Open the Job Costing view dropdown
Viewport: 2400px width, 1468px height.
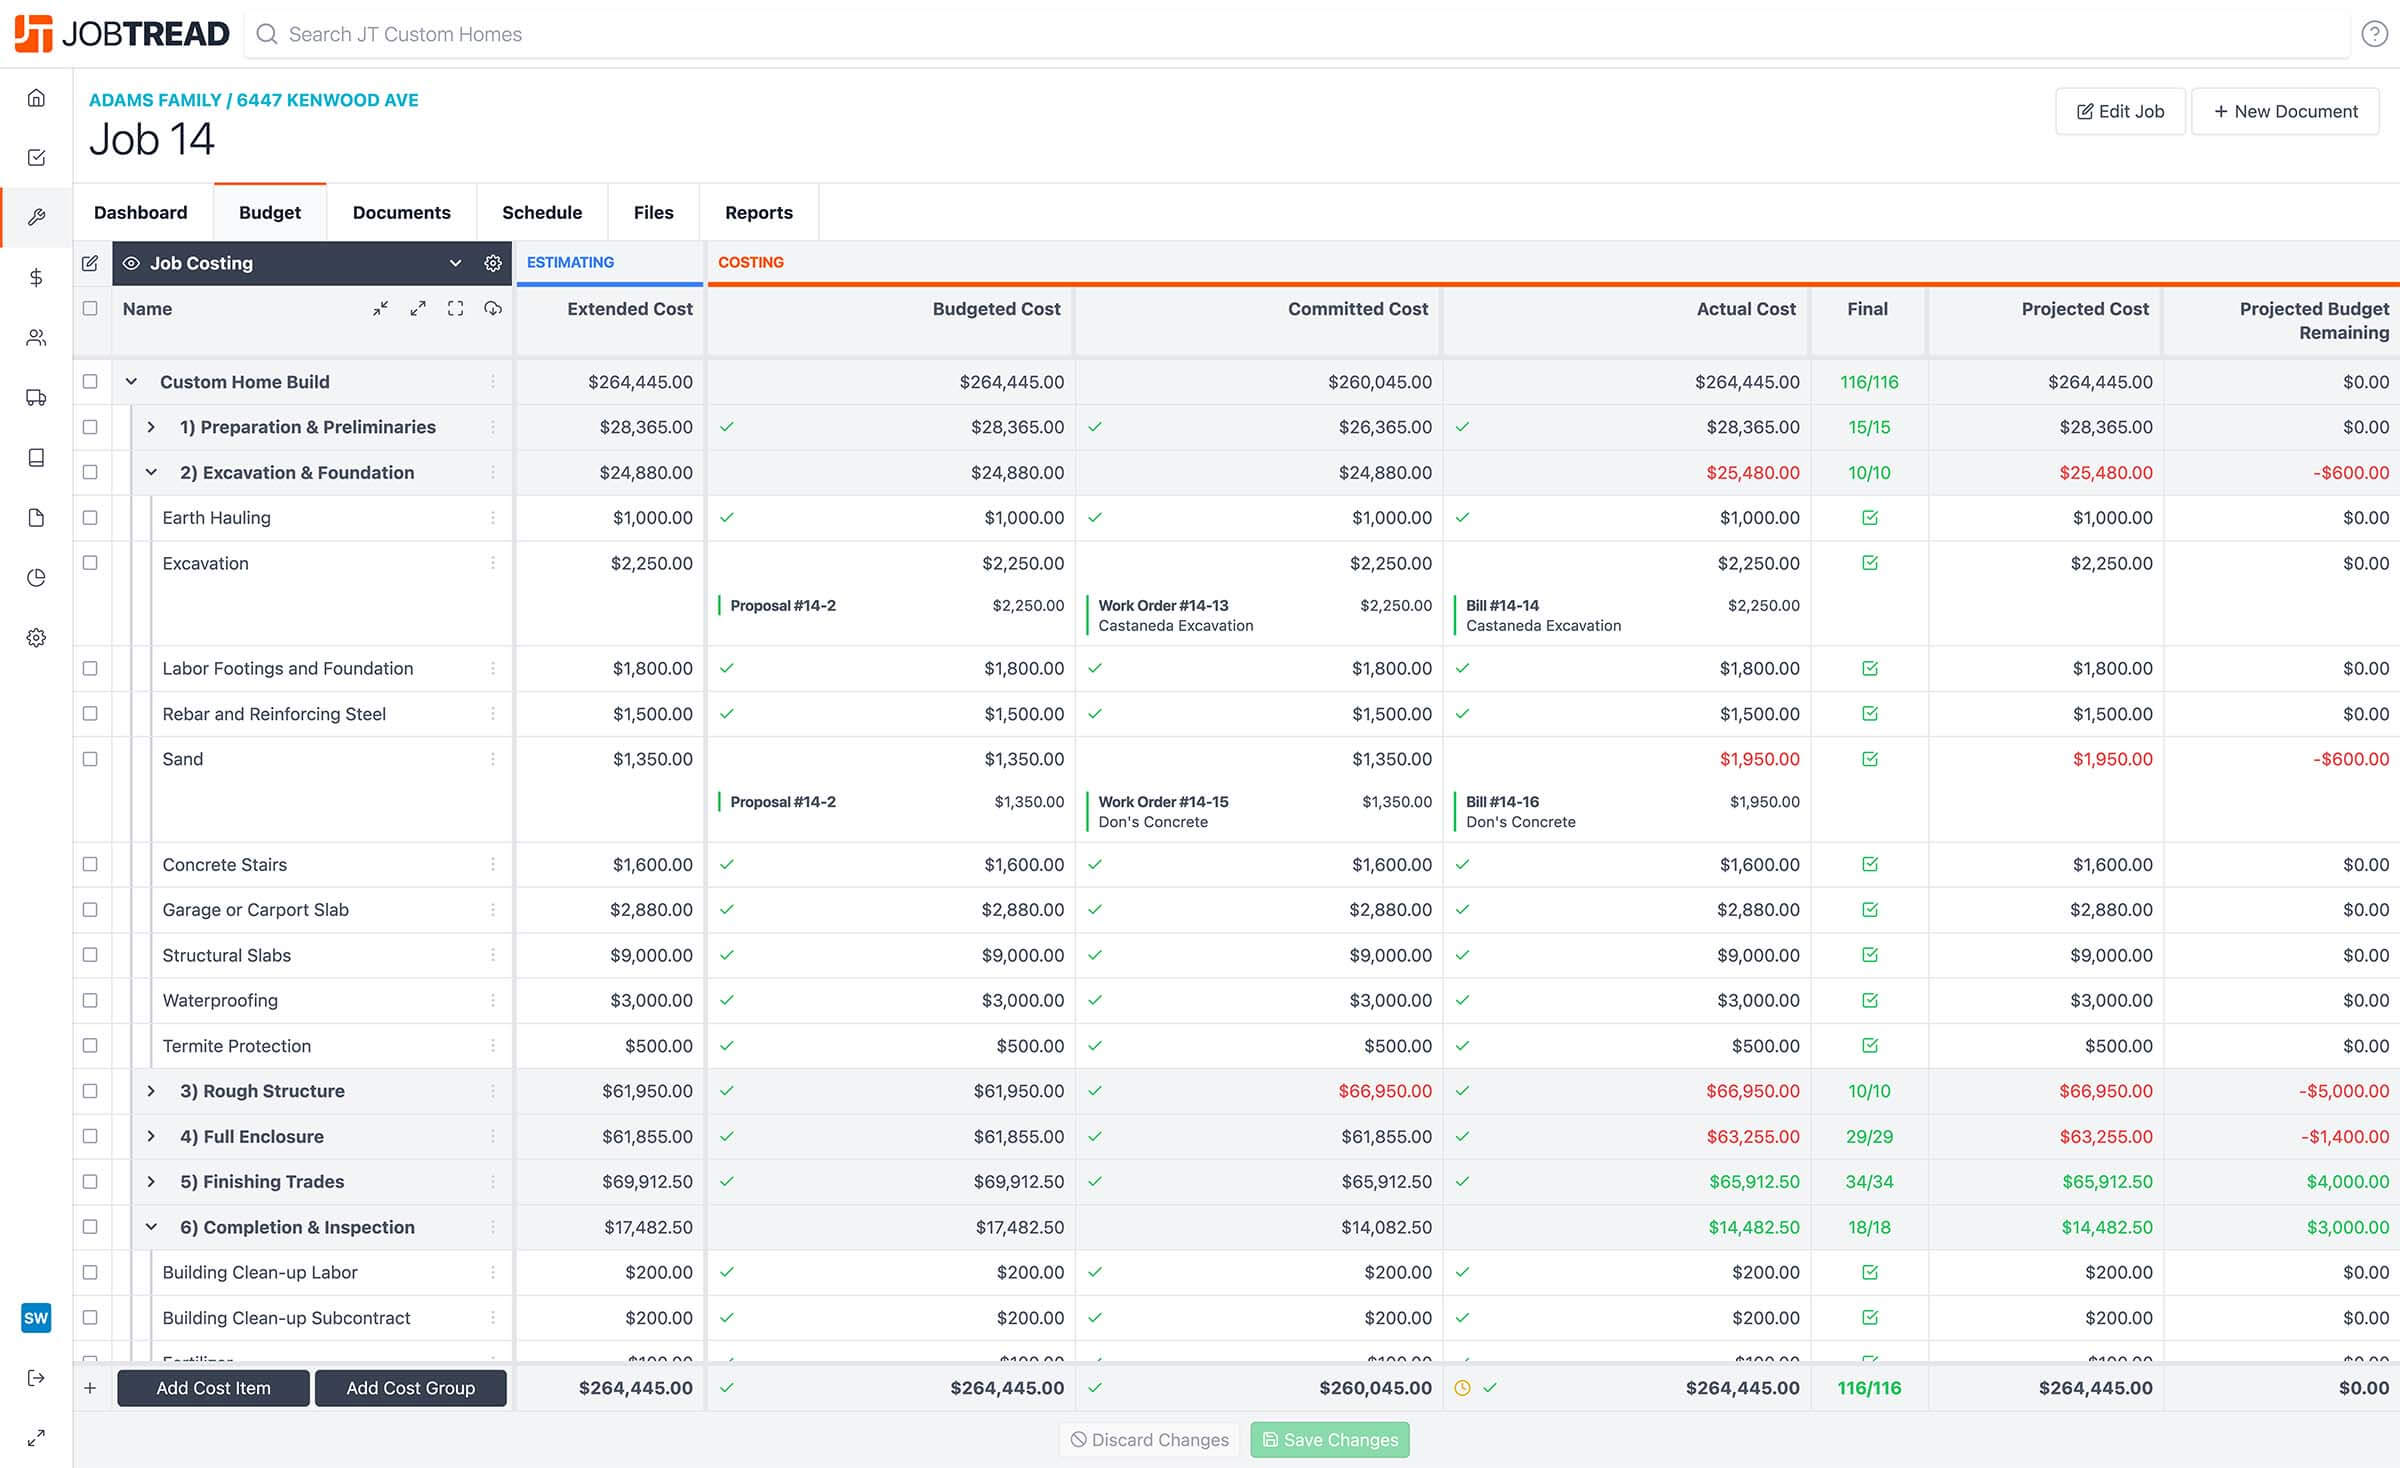(x=455, y=263)
